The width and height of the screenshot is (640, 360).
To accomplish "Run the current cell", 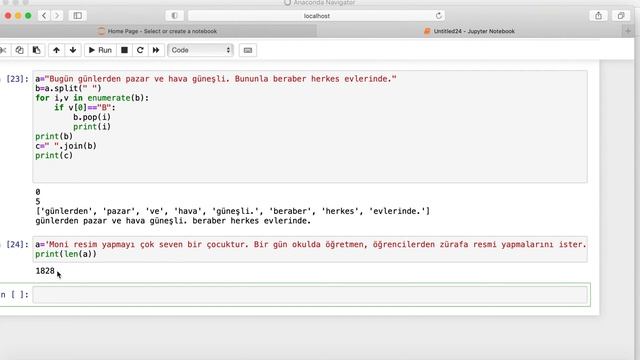I will pyautogui.click(x=100, y=50).
